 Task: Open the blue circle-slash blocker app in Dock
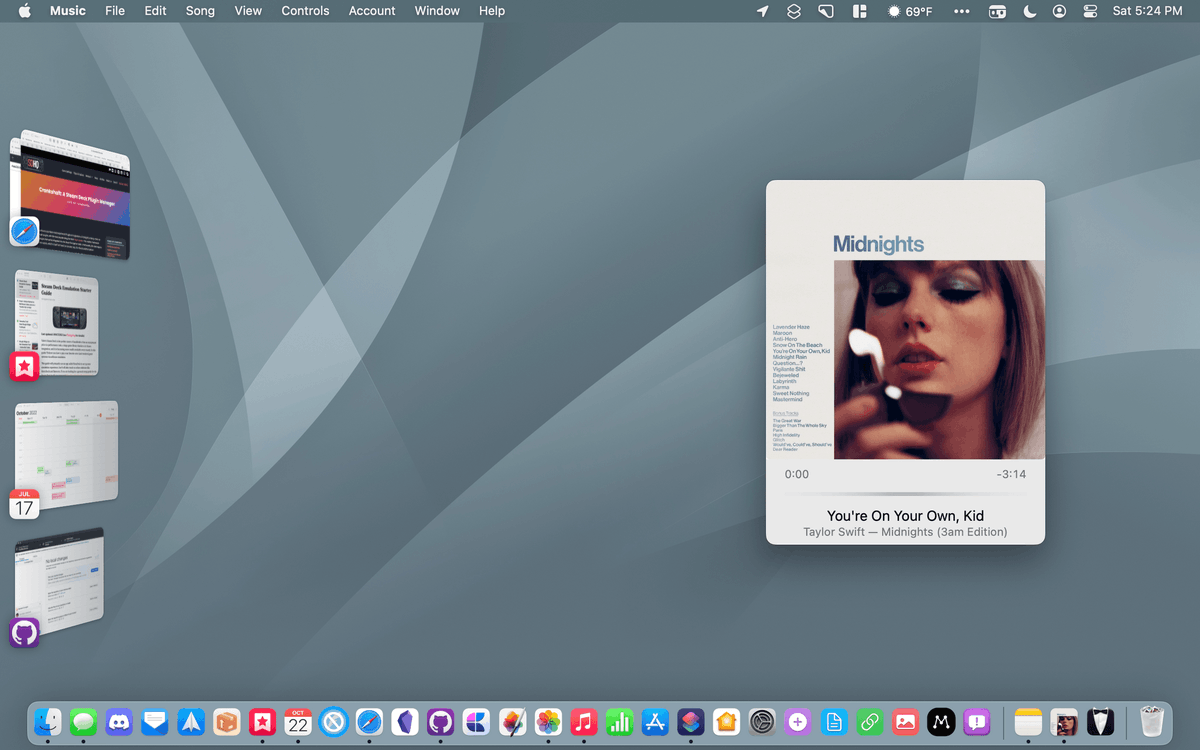[x=334, y=721]
